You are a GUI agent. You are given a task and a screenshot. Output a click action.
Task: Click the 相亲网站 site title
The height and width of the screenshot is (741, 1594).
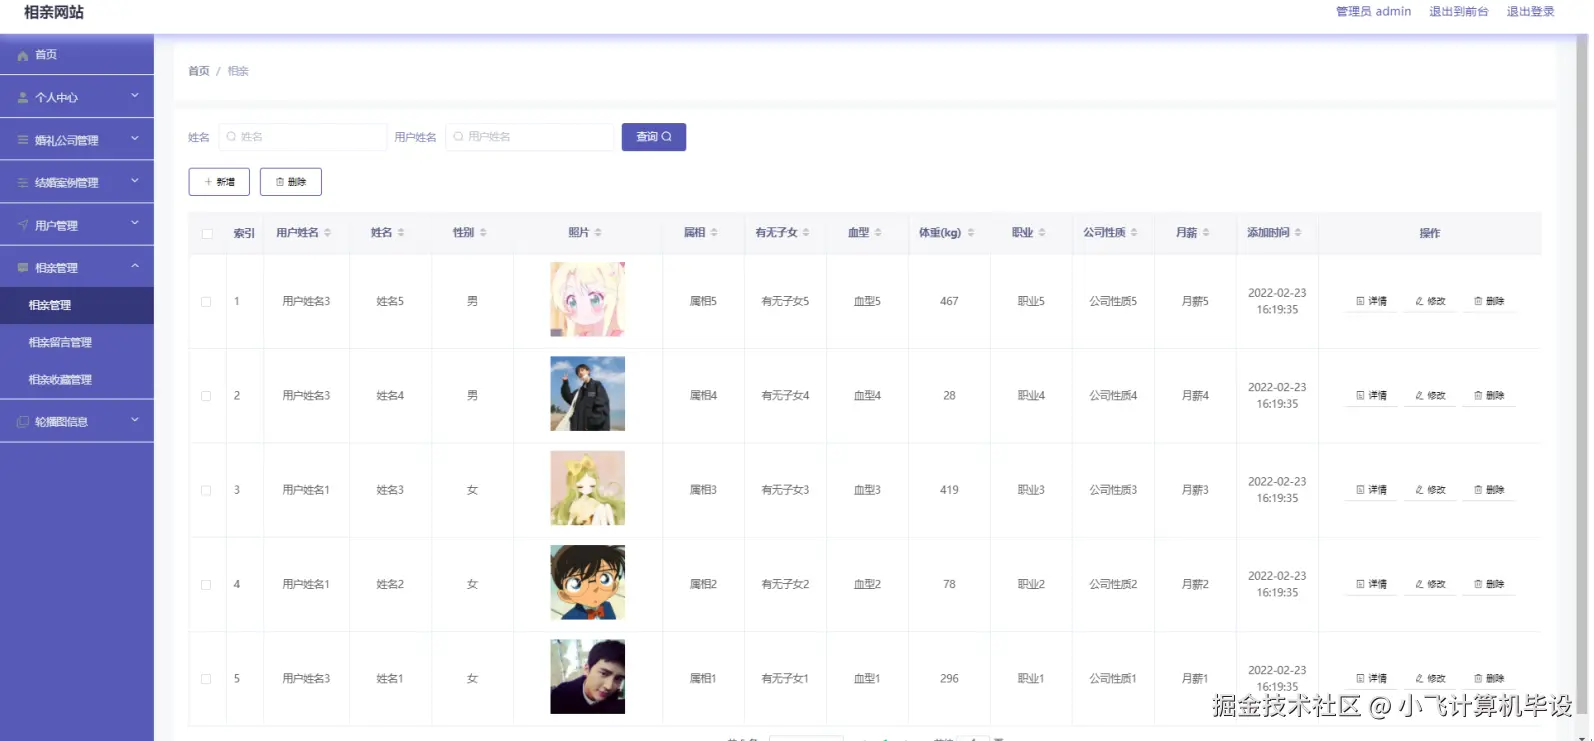click(54, 13)
